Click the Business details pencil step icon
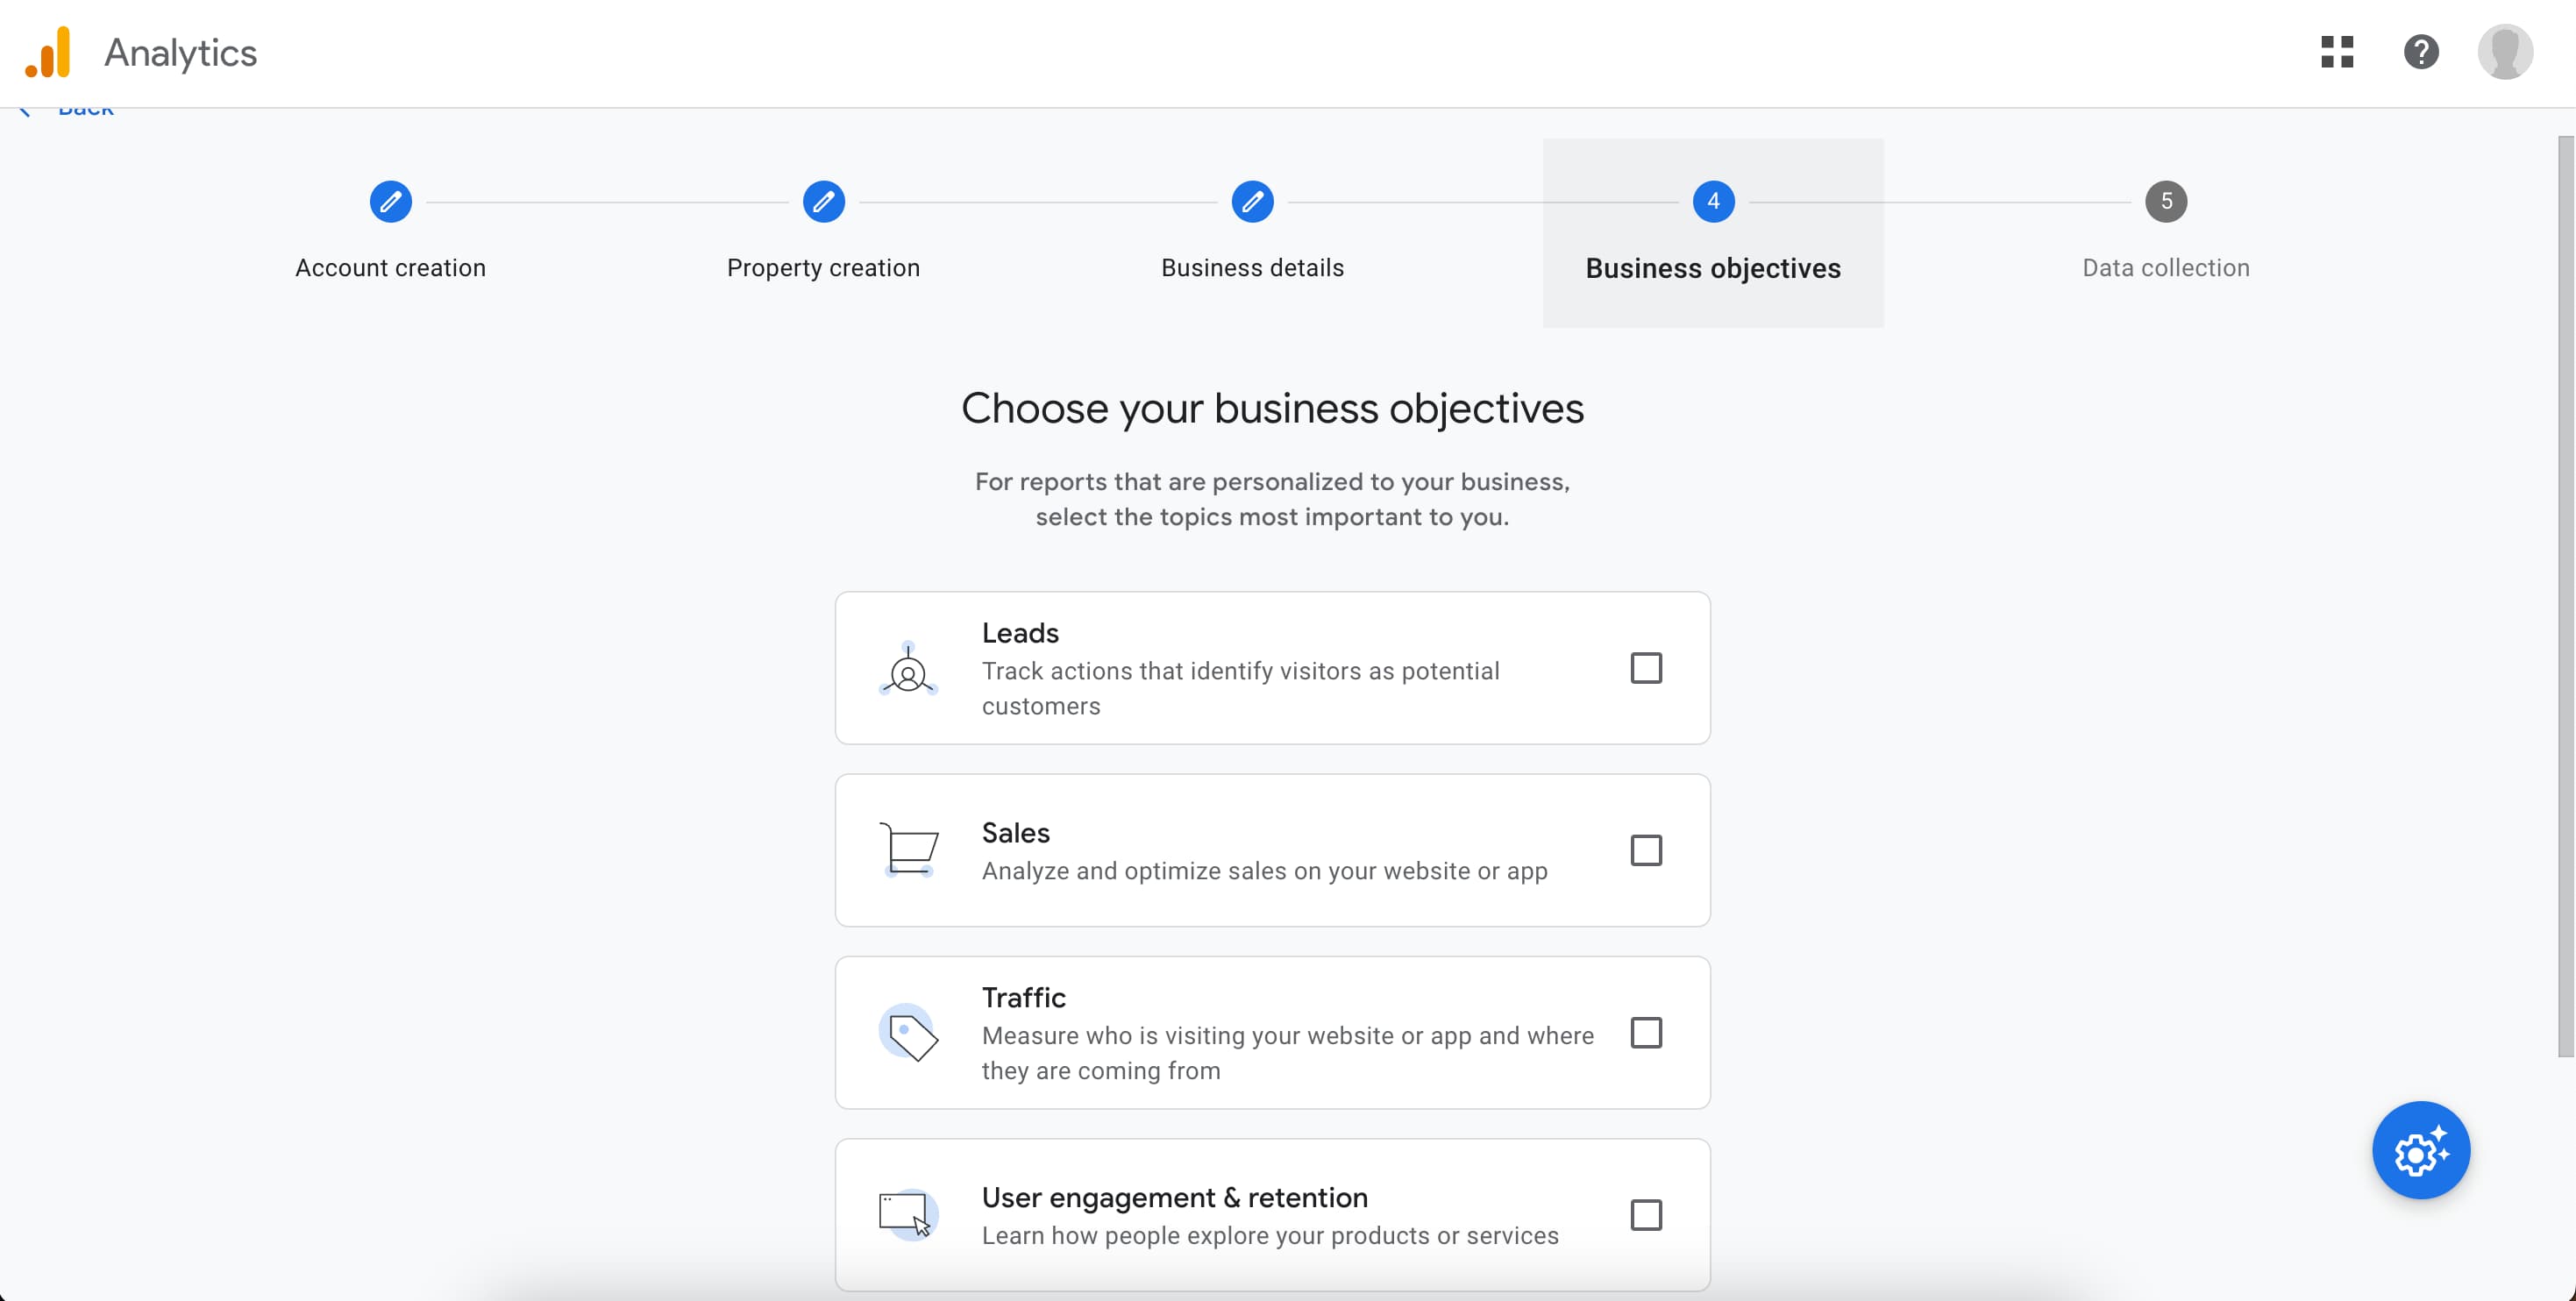 [1252, 202]
